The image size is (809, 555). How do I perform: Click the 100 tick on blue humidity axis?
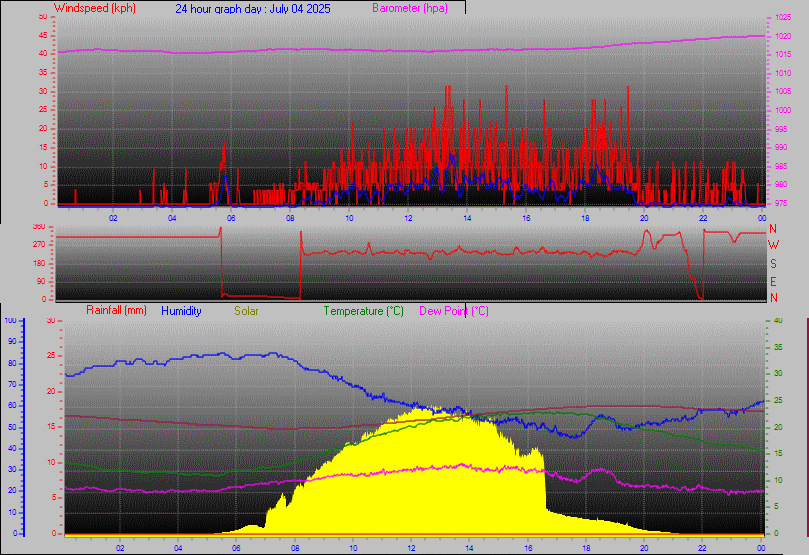point(10,320)
